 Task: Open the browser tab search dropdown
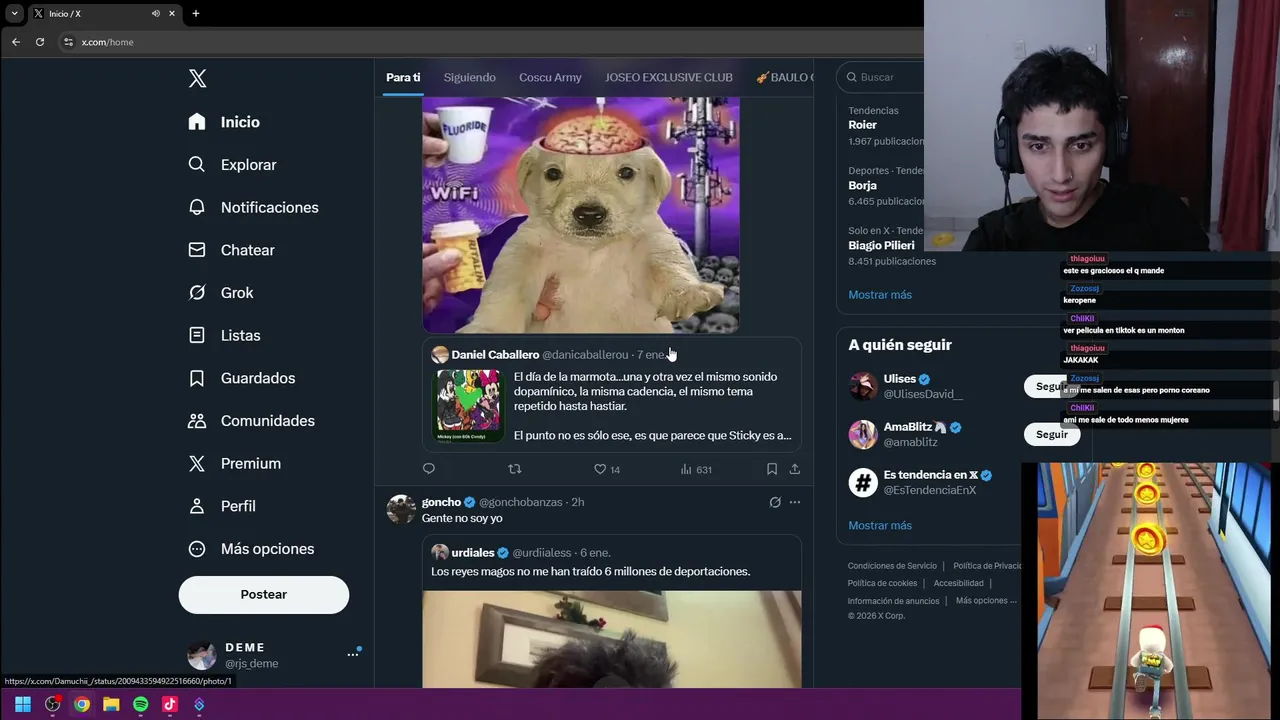pos(14,14)
